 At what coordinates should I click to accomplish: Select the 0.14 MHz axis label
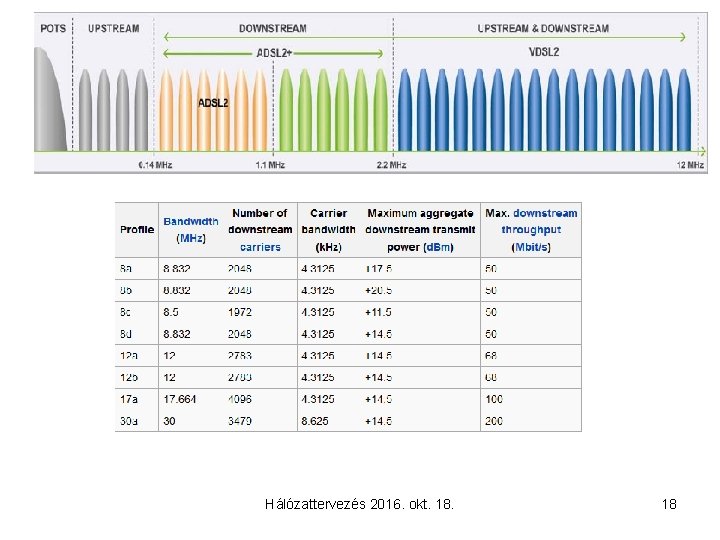[x=155, y=165]
